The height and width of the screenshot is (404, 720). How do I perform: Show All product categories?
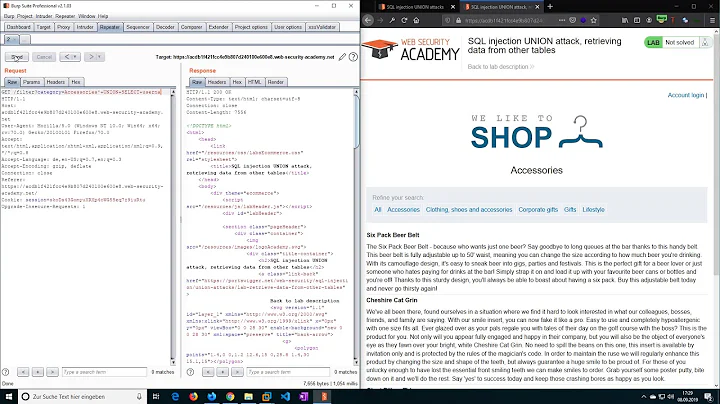[377, 209]
